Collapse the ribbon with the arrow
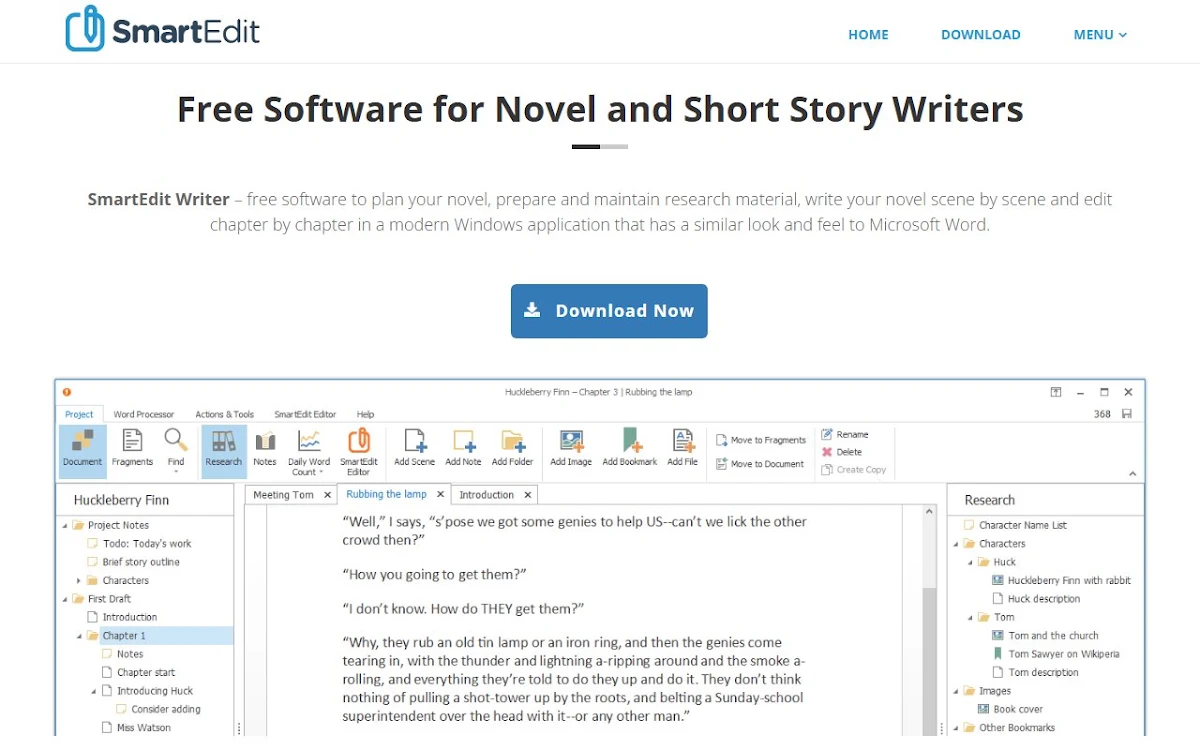This screenshot has width=1200, height=750. (x=1132, y=474)
